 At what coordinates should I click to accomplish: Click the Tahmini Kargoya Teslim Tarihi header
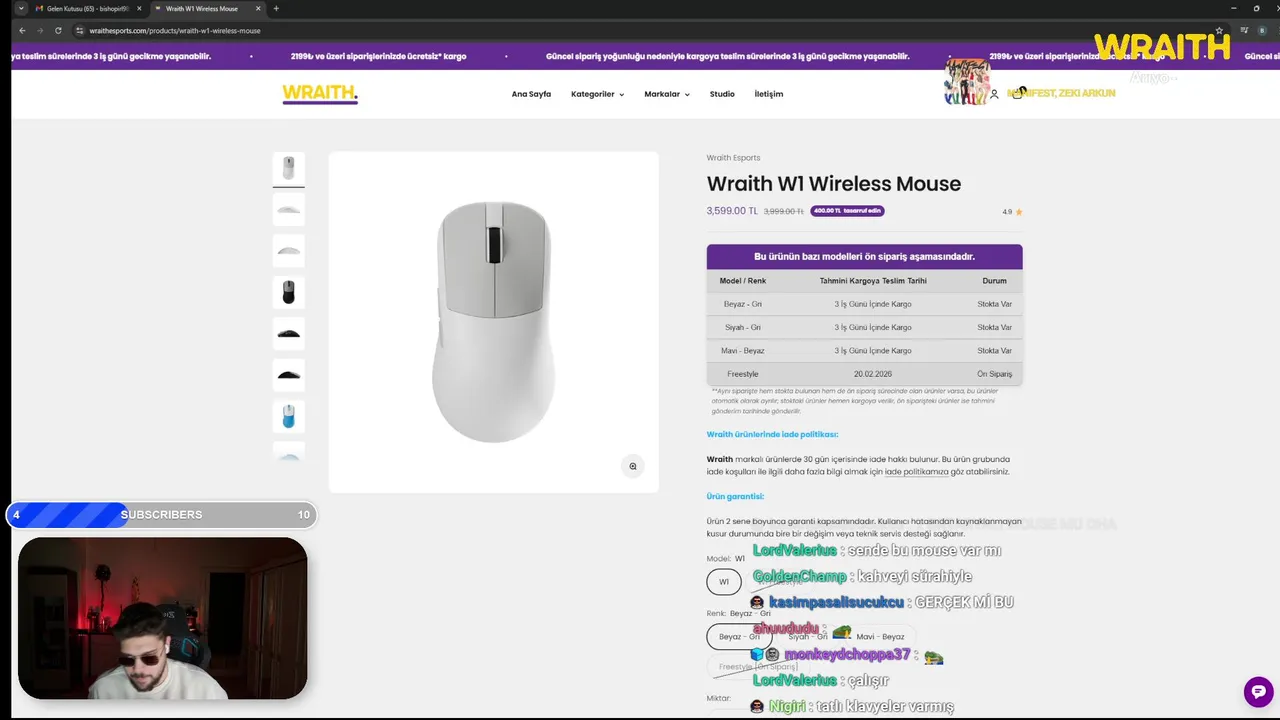click(873, 281)
